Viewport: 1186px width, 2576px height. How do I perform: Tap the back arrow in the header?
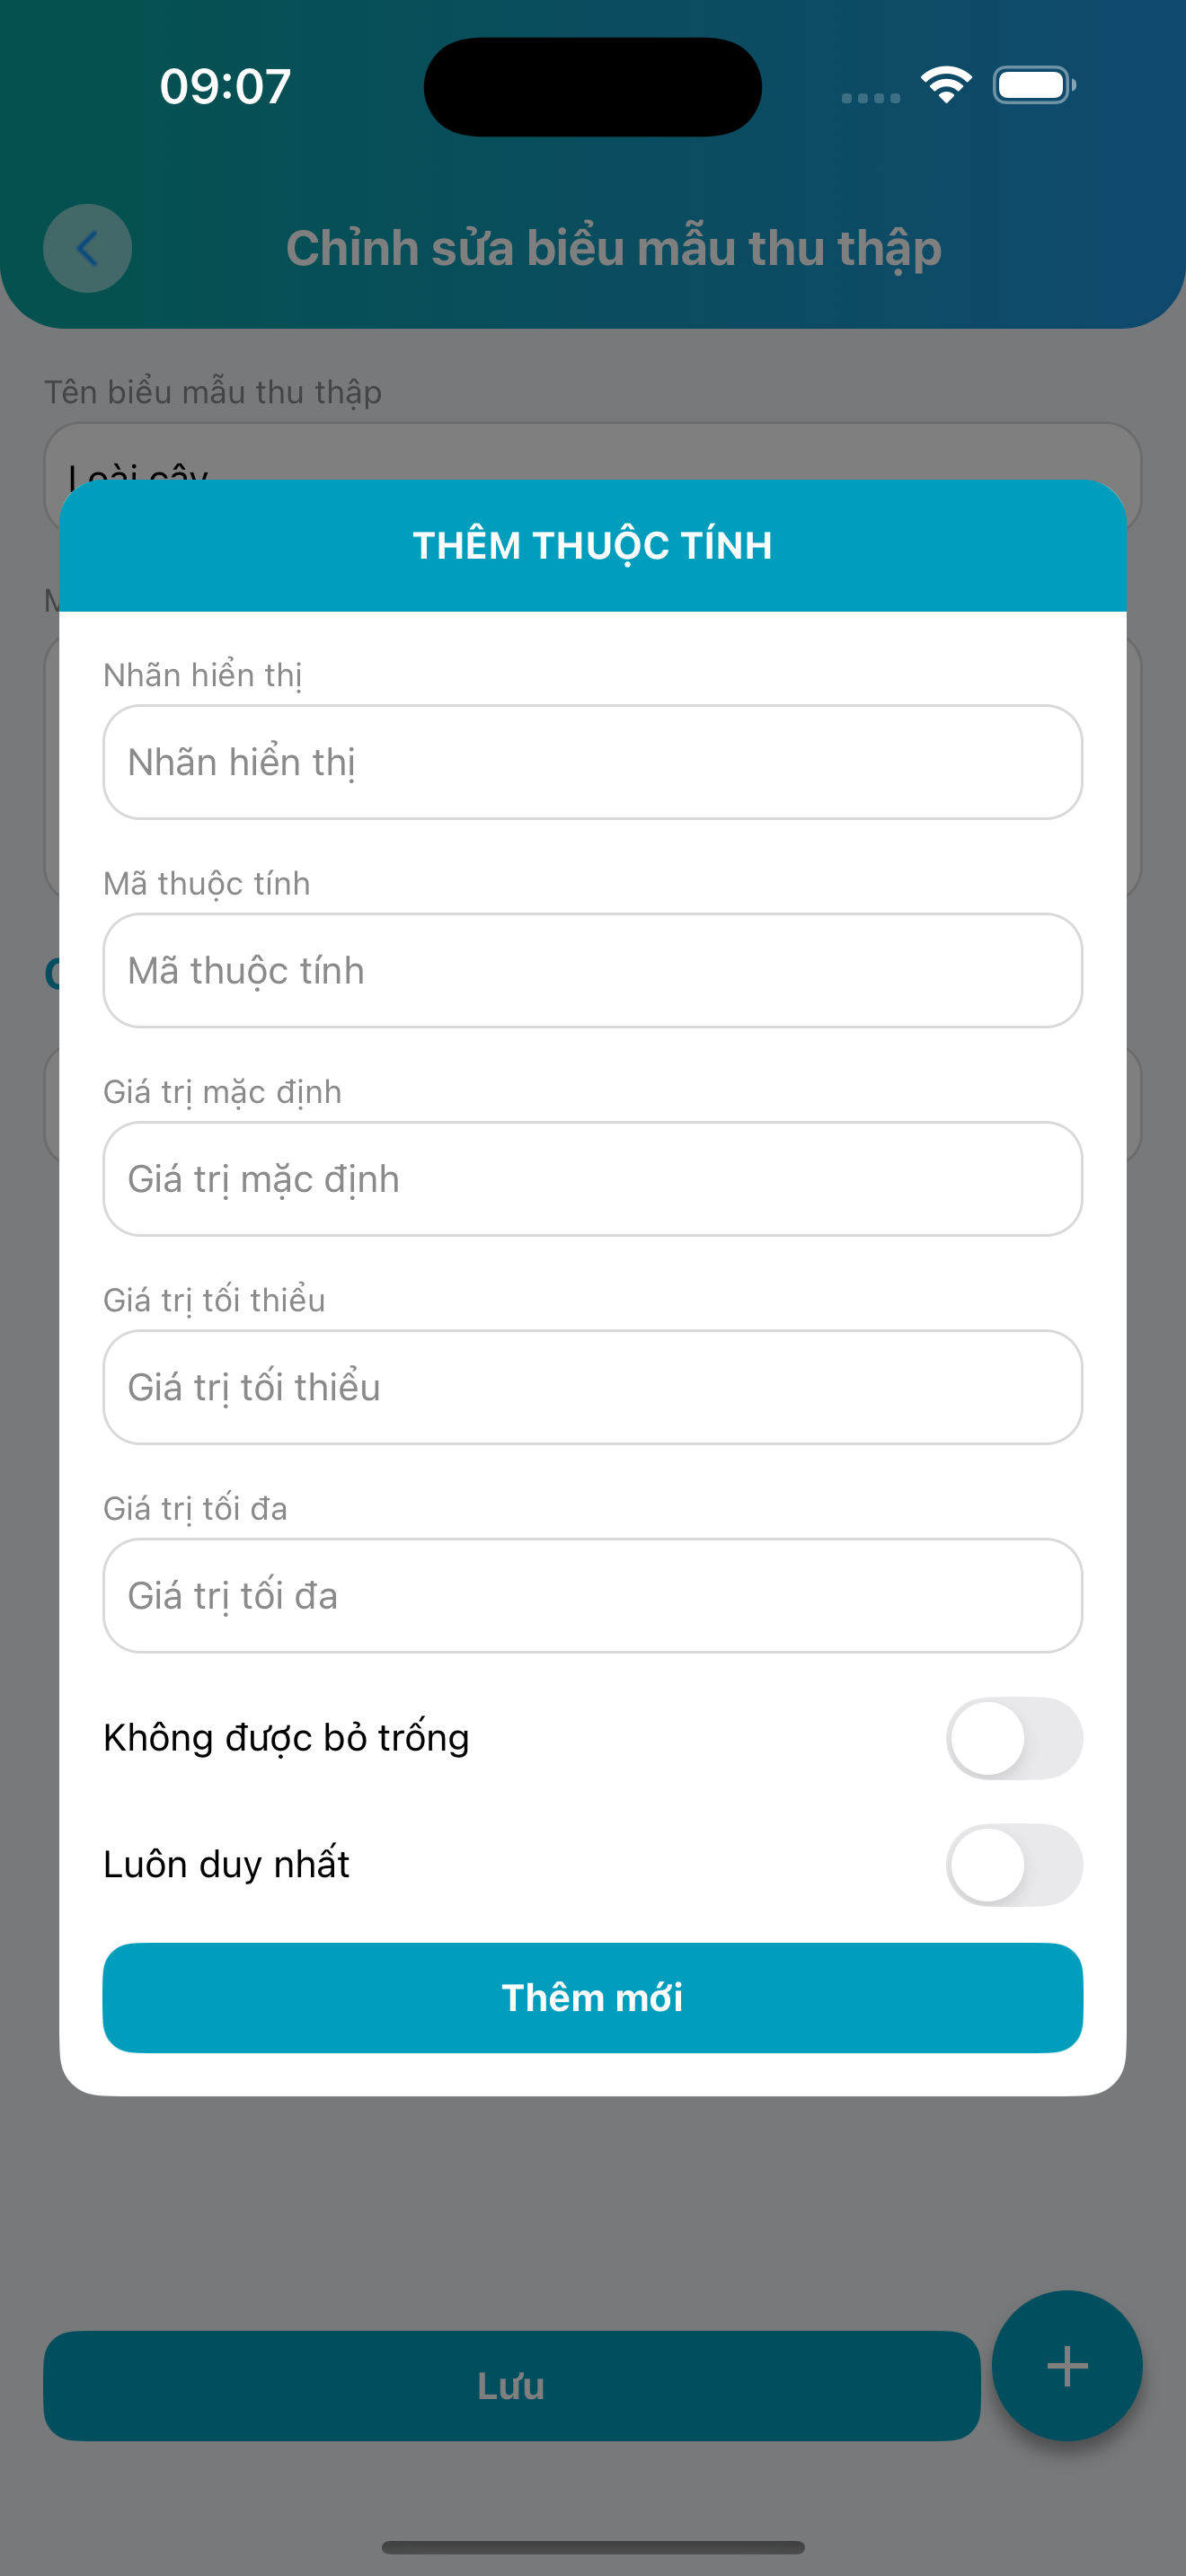(87, 248)
